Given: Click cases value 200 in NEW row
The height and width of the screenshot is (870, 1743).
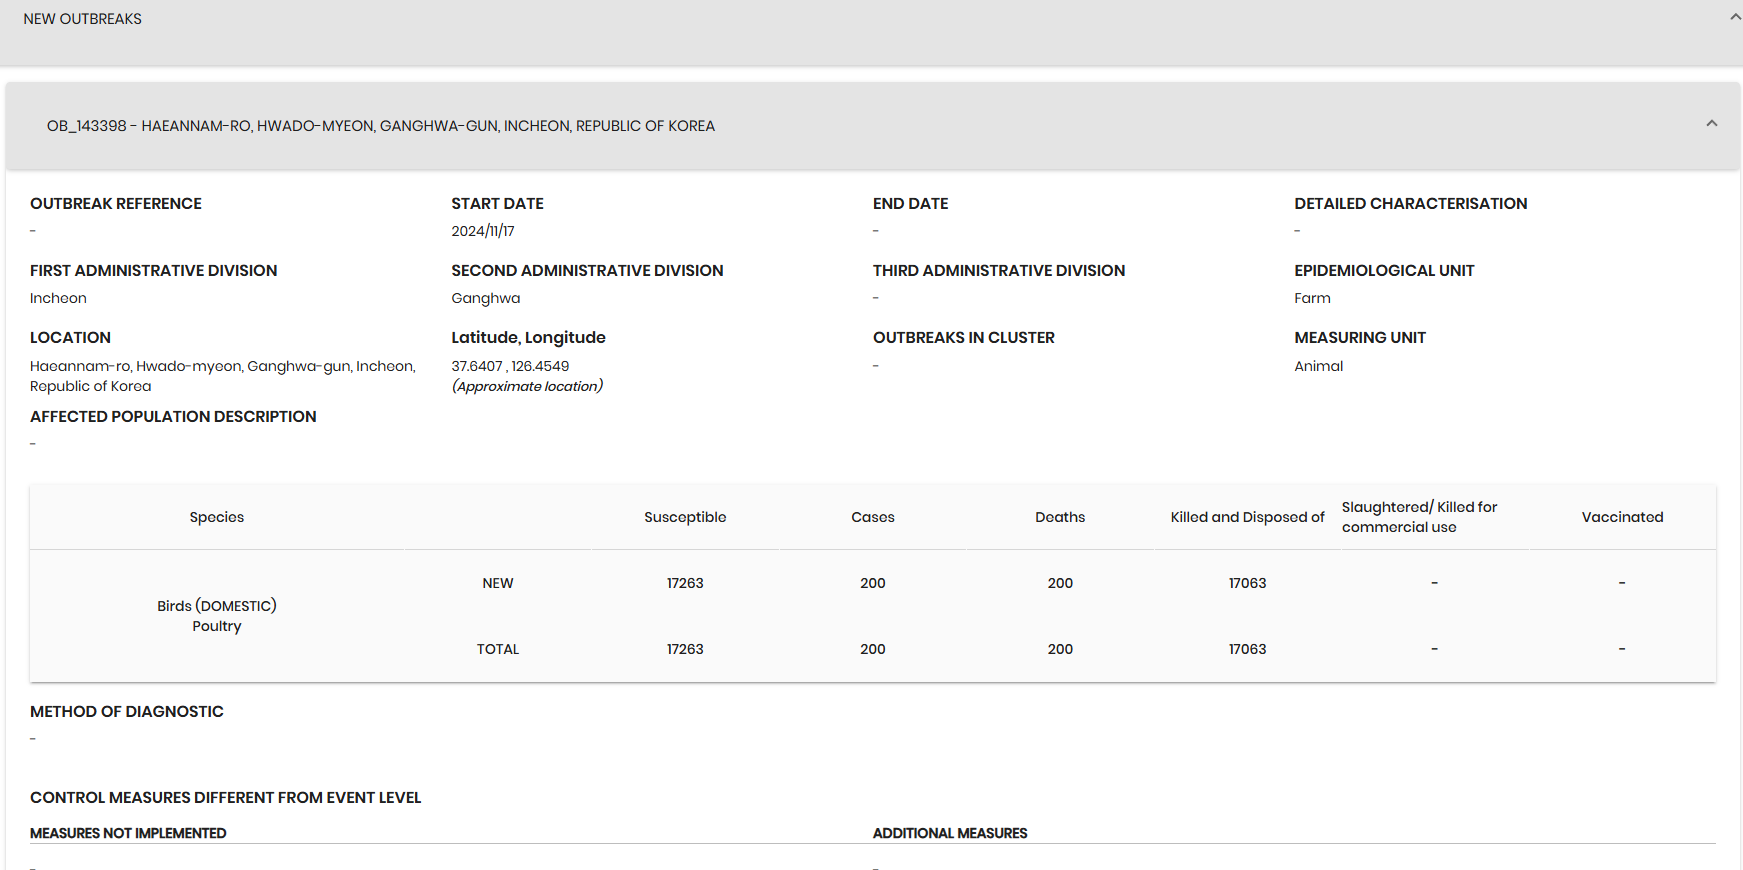Looking at the screenshot, I should tap(873, 583).
